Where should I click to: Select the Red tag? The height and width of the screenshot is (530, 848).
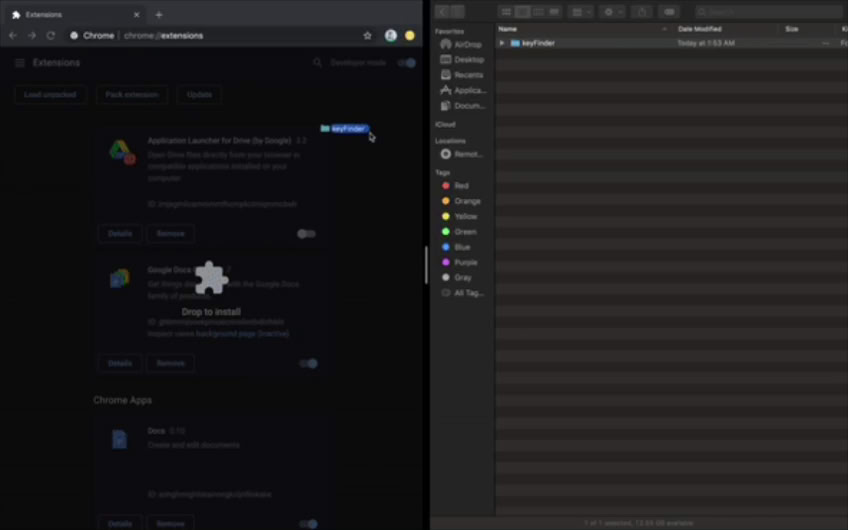pos(455,186)
